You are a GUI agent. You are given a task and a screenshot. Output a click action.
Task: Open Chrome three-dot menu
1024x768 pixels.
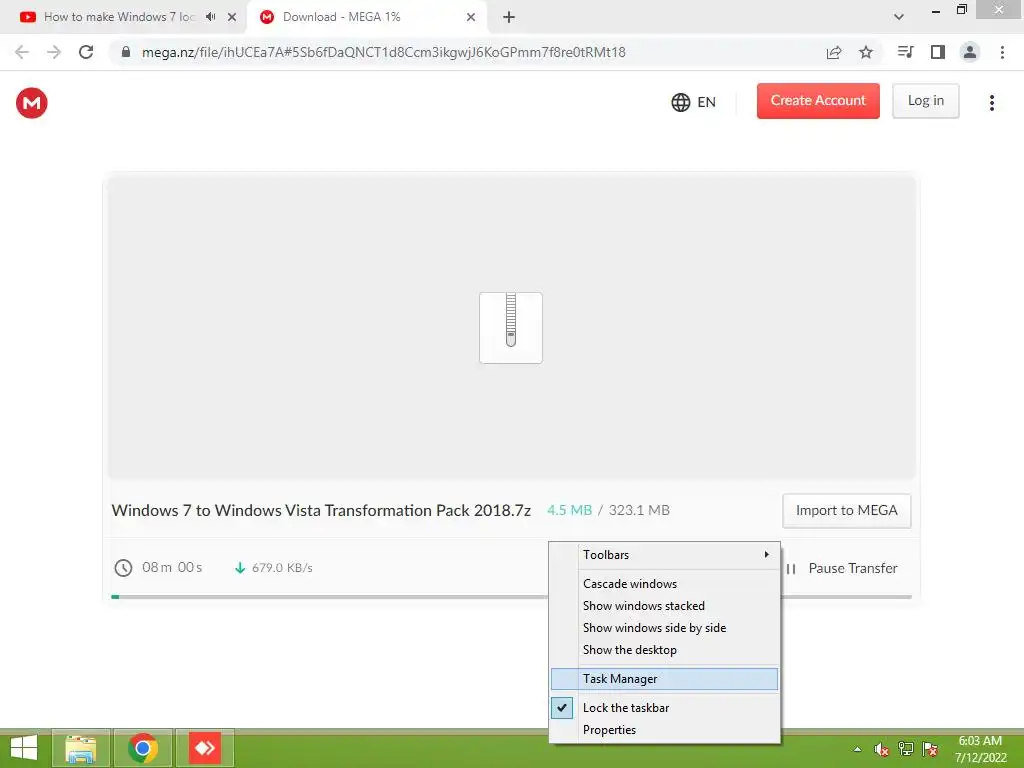(1002, 52)
